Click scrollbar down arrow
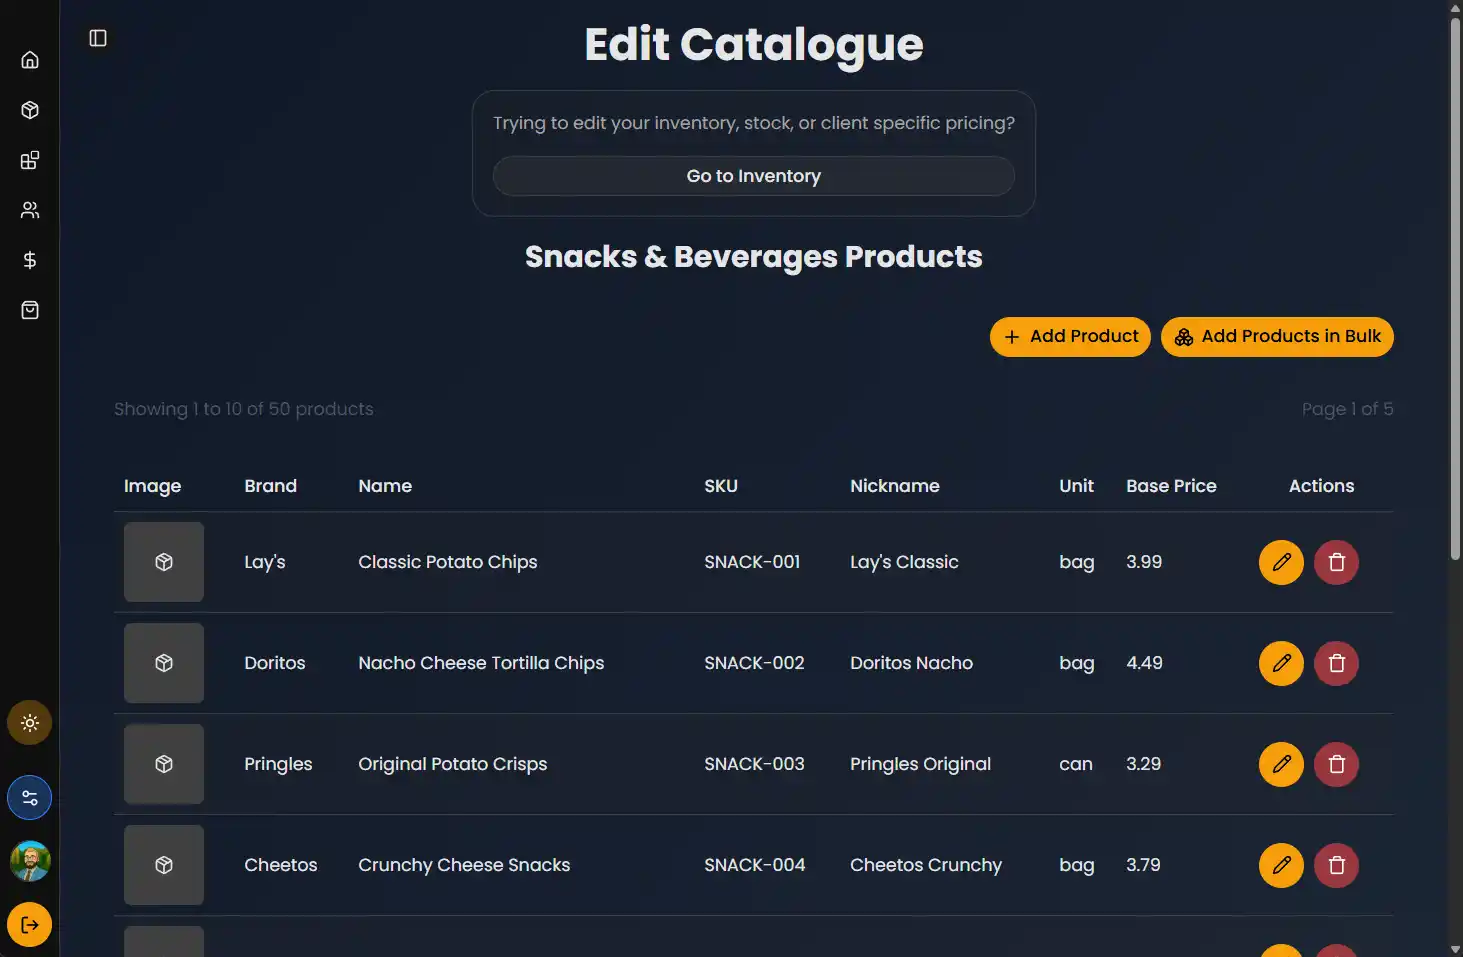The width and height of the screenshot is (1463, 957). [x=1456, y=950]
